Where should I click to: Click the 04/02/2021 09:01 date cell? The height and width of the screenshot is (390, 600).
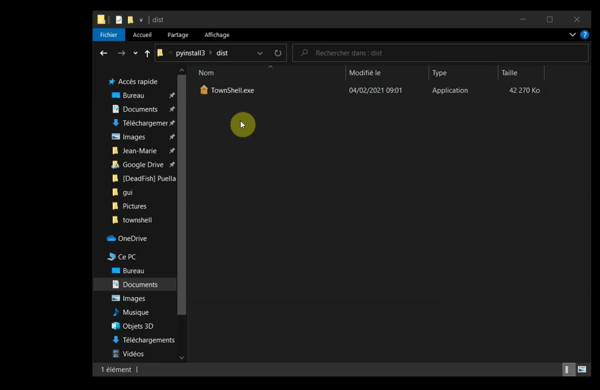(x=375, y=90)
